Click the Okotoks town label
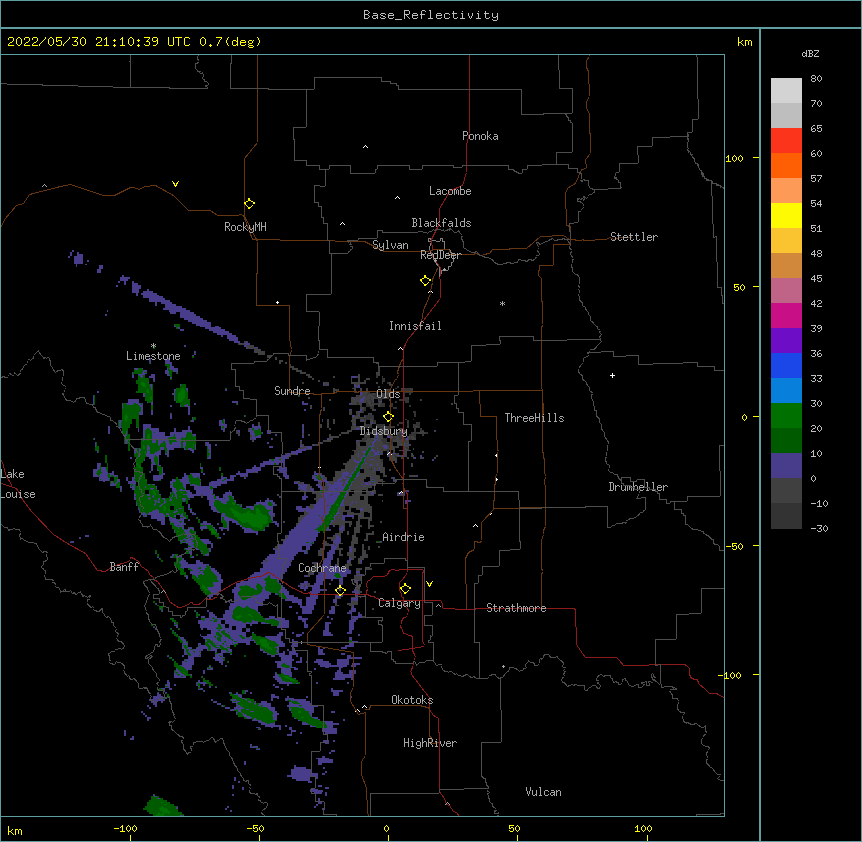This screenshot has width=862, height=842. click(x=412, y=700)
